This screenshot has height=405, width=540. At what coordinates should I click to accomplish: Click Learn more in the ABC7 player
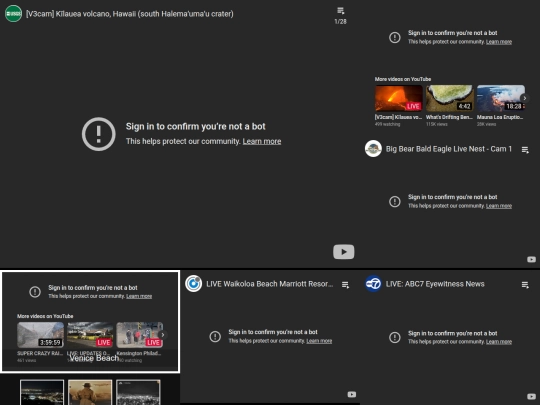499,342
